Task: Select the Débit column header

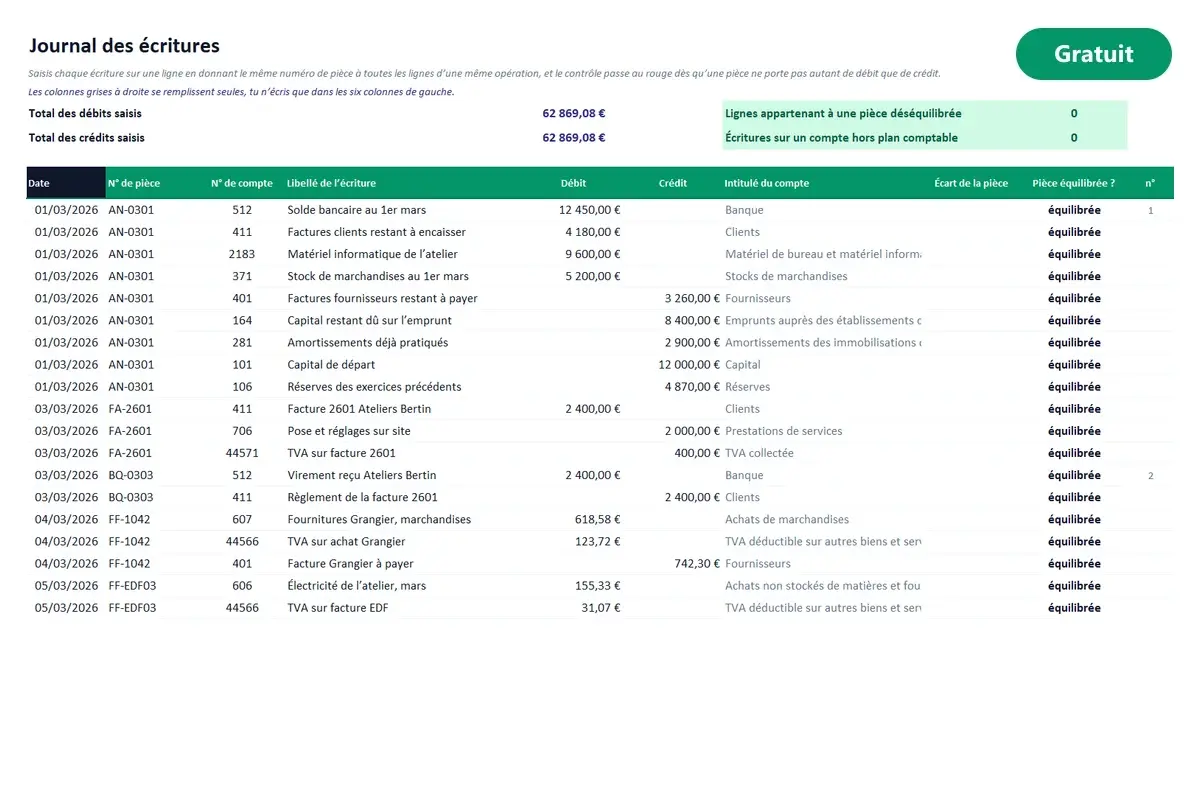Action: coord(574,183)
